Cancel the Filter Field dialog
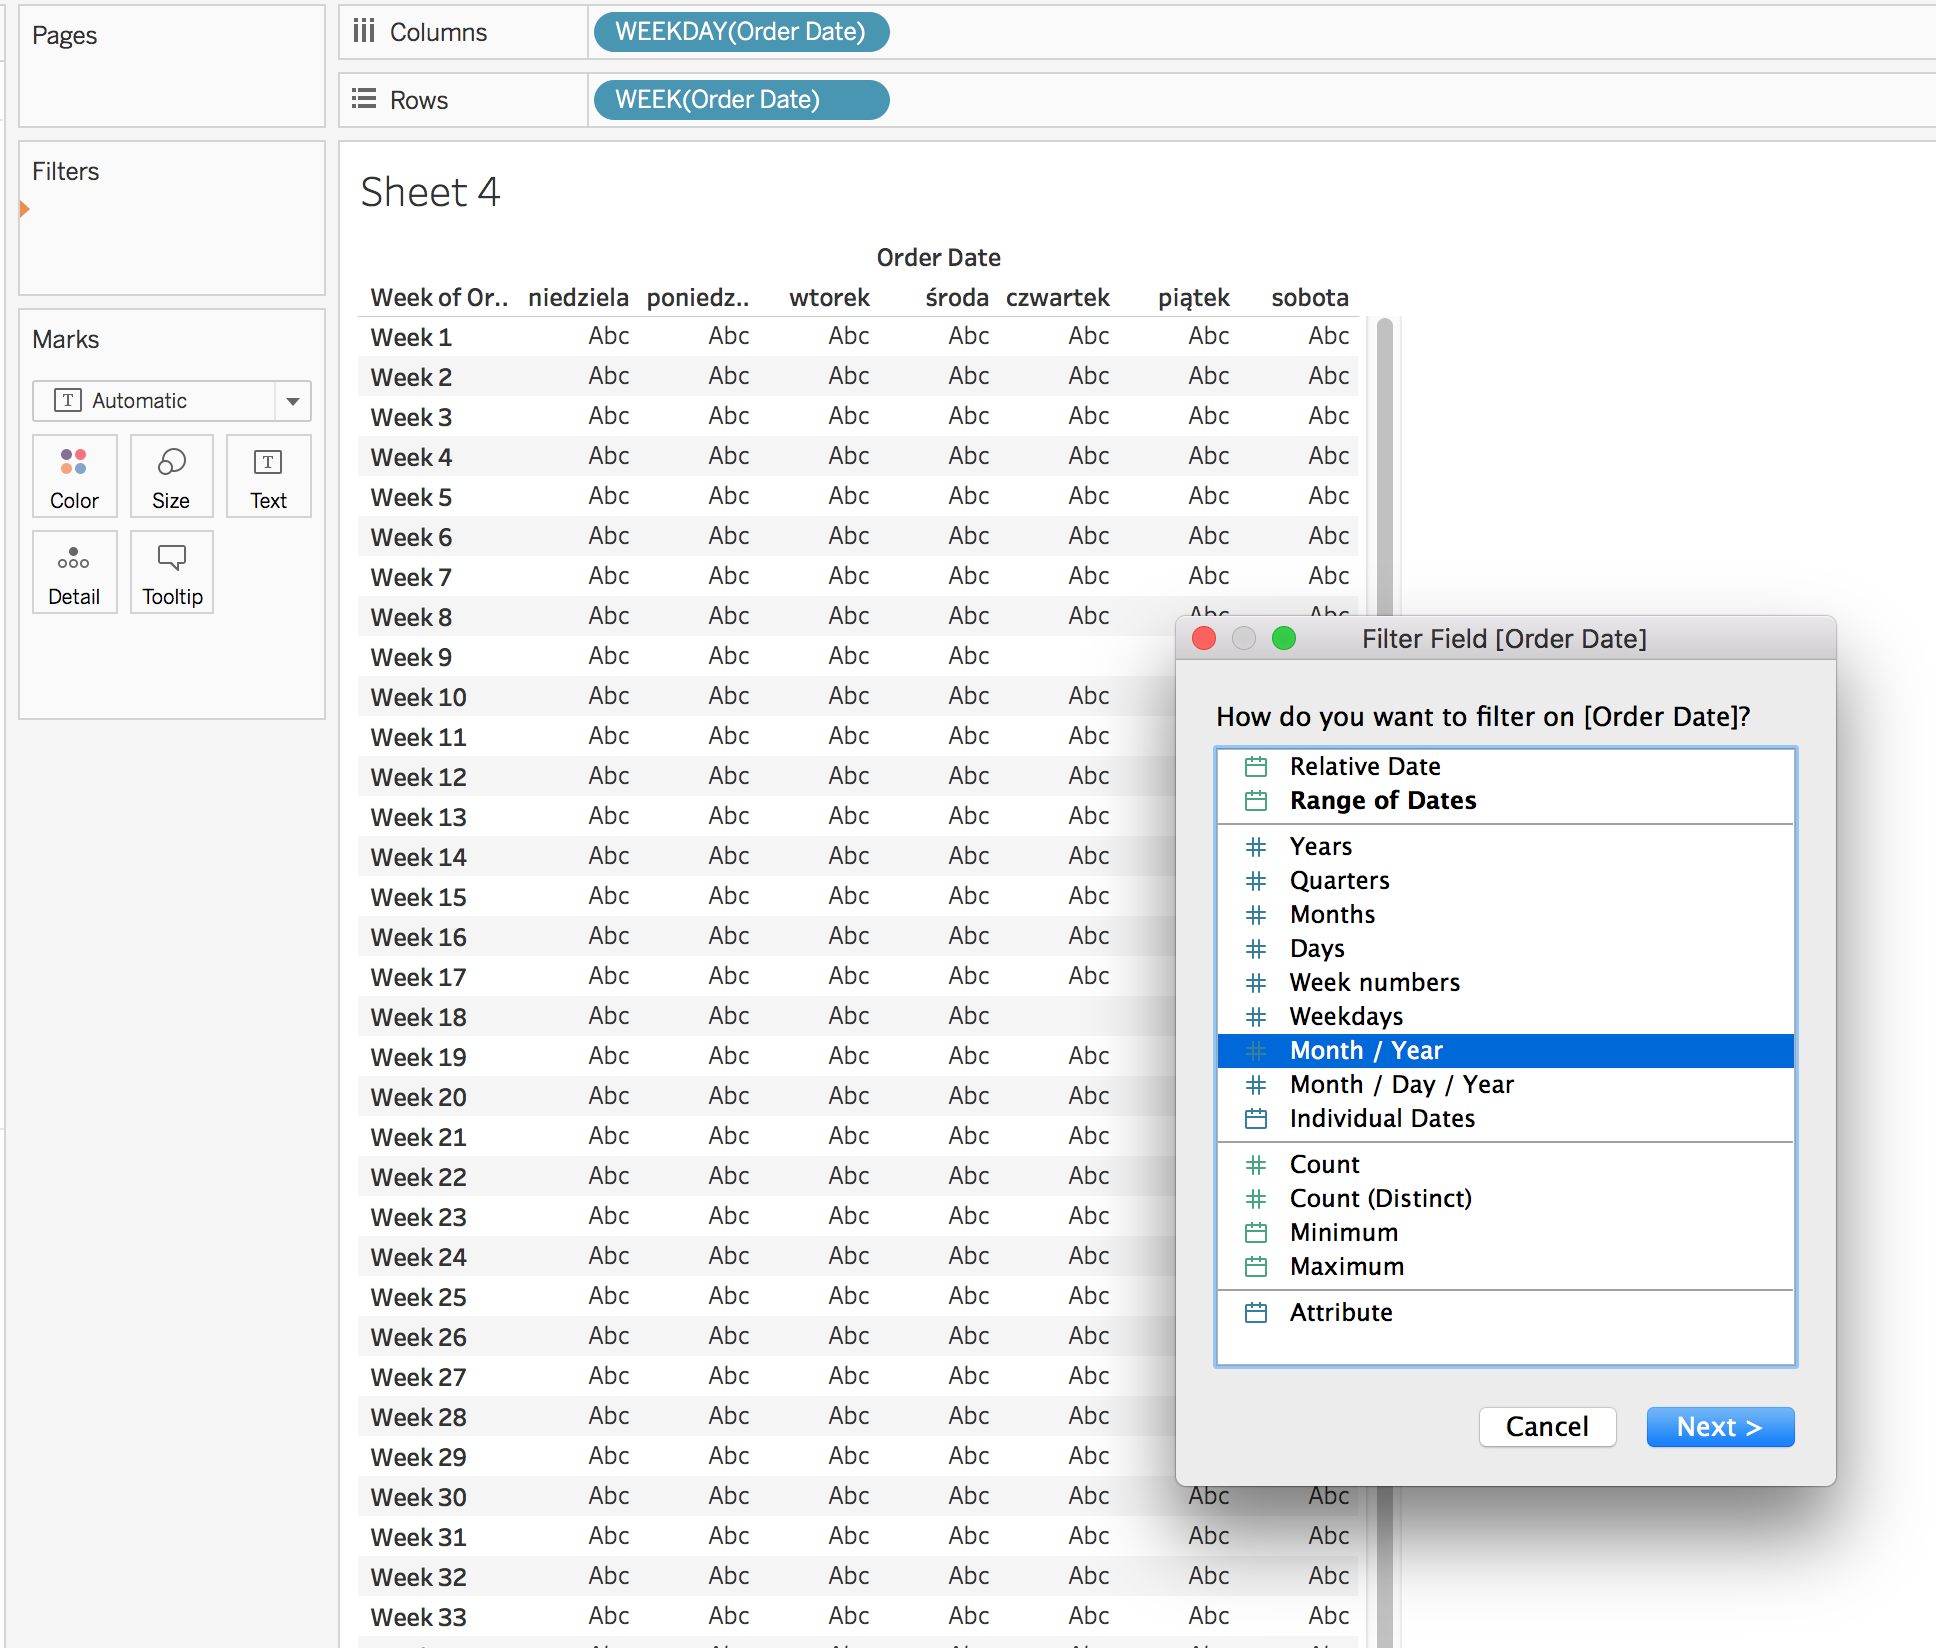 pos(1546,1427)
